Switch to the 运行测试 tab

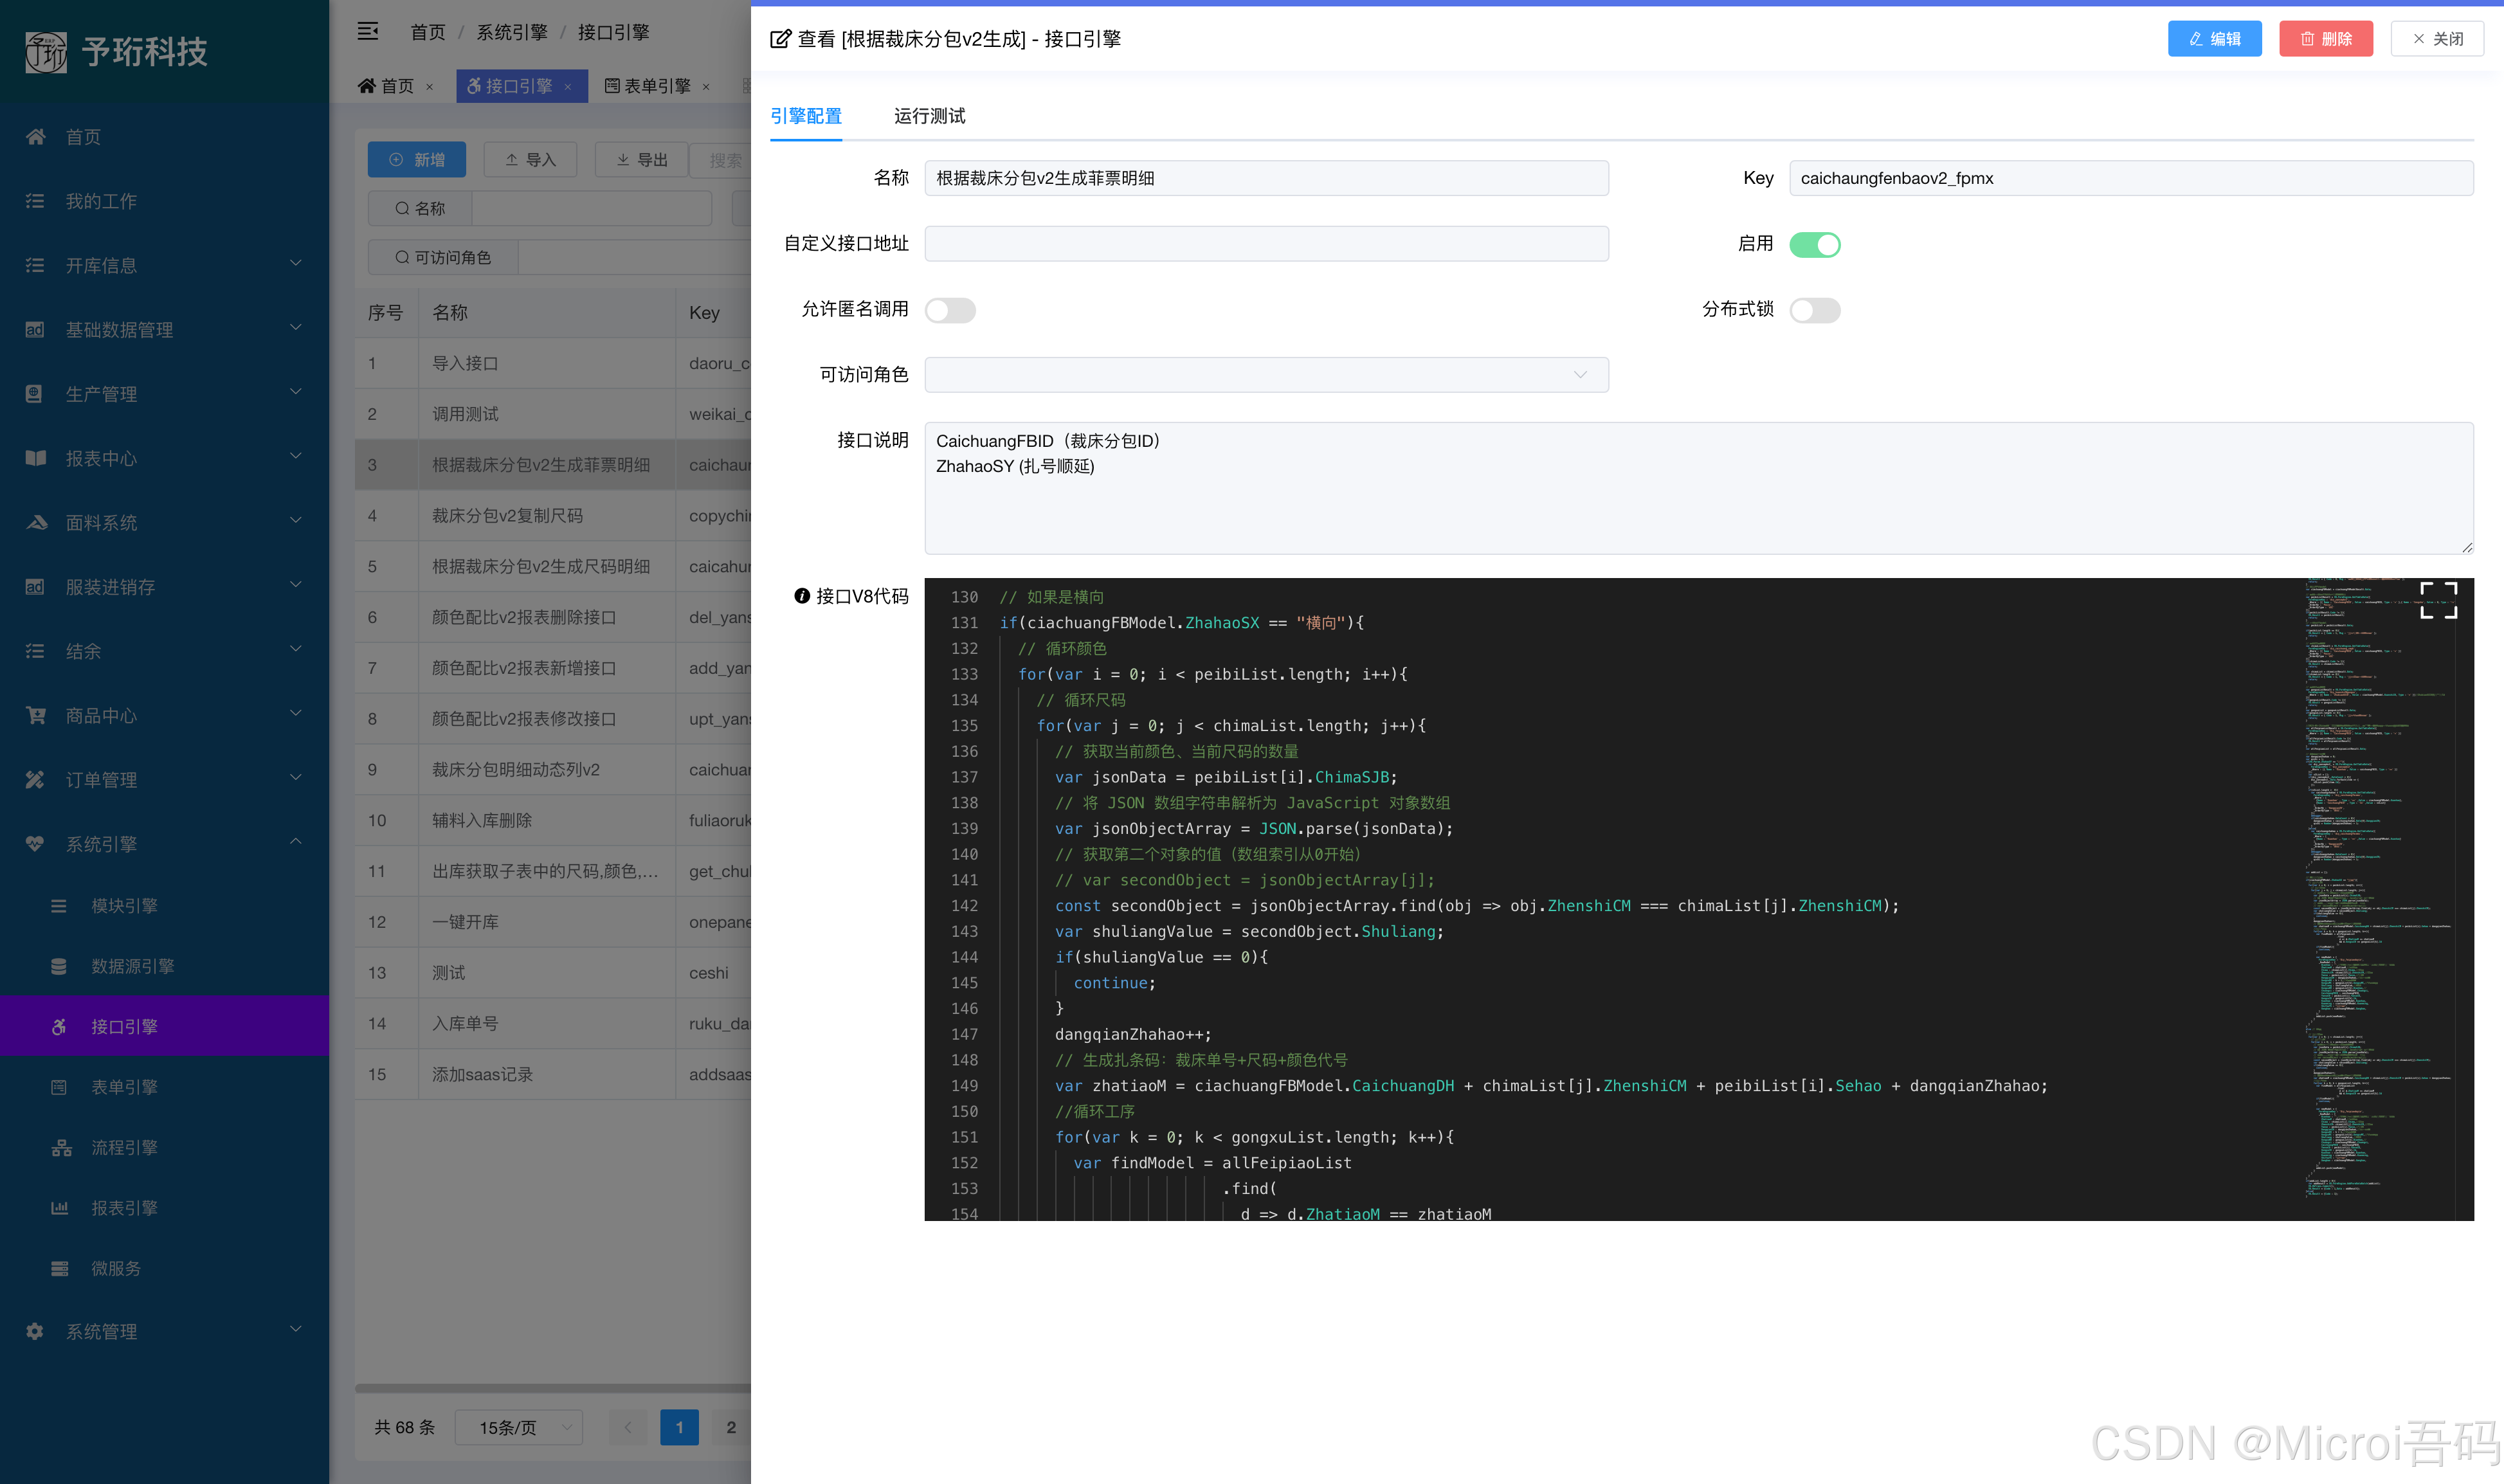(x=929, y=116)
